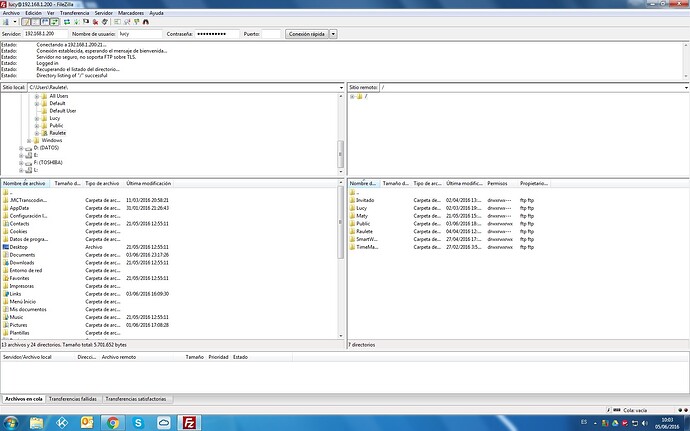Expand the F: (TOSHIBA) drive
The width and height of the screenshot is (690, 431).
[x=21, y=163]
